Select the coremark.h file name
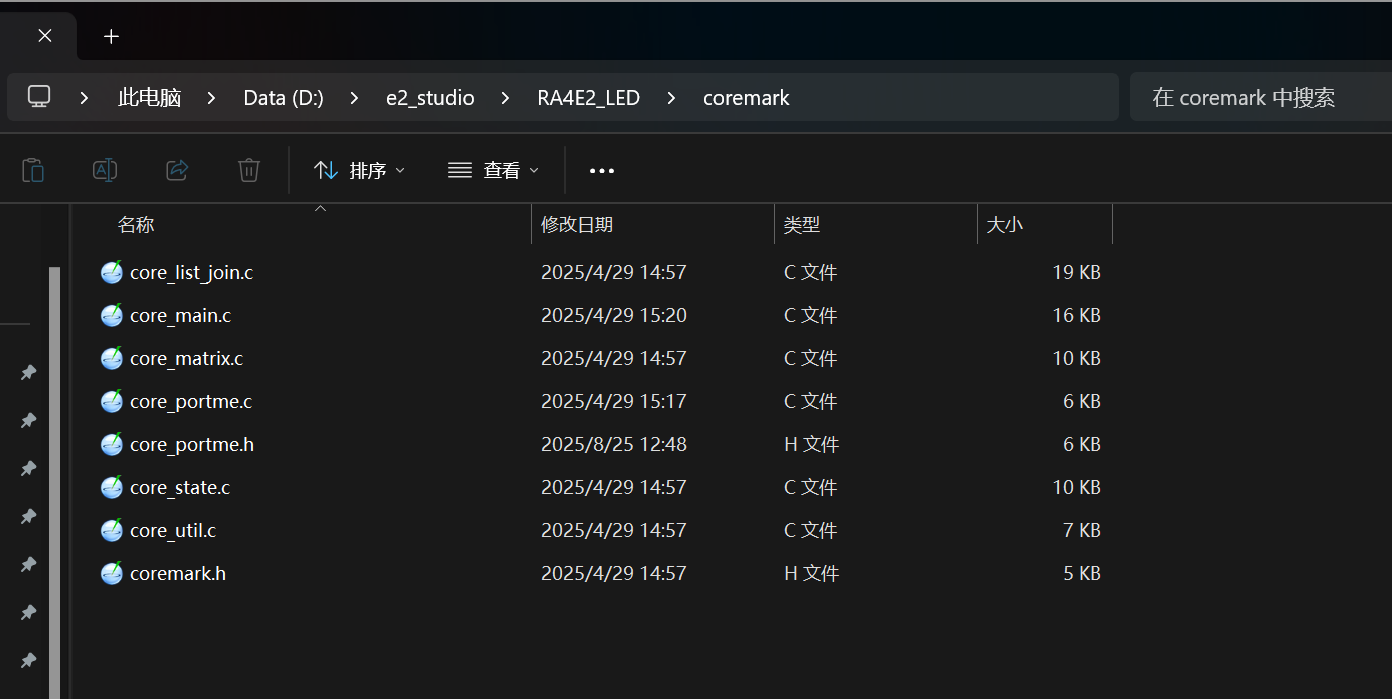 pos(178,573)
